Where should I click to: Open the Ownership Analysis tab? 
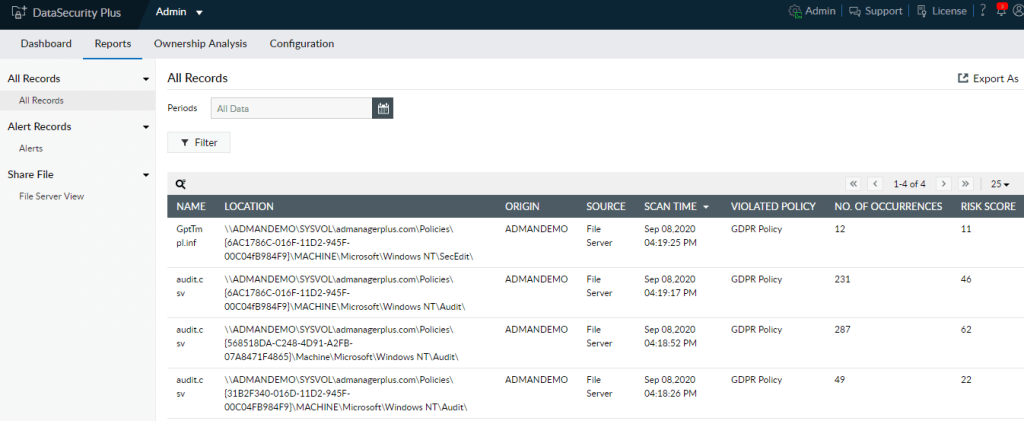click(200, 44)
